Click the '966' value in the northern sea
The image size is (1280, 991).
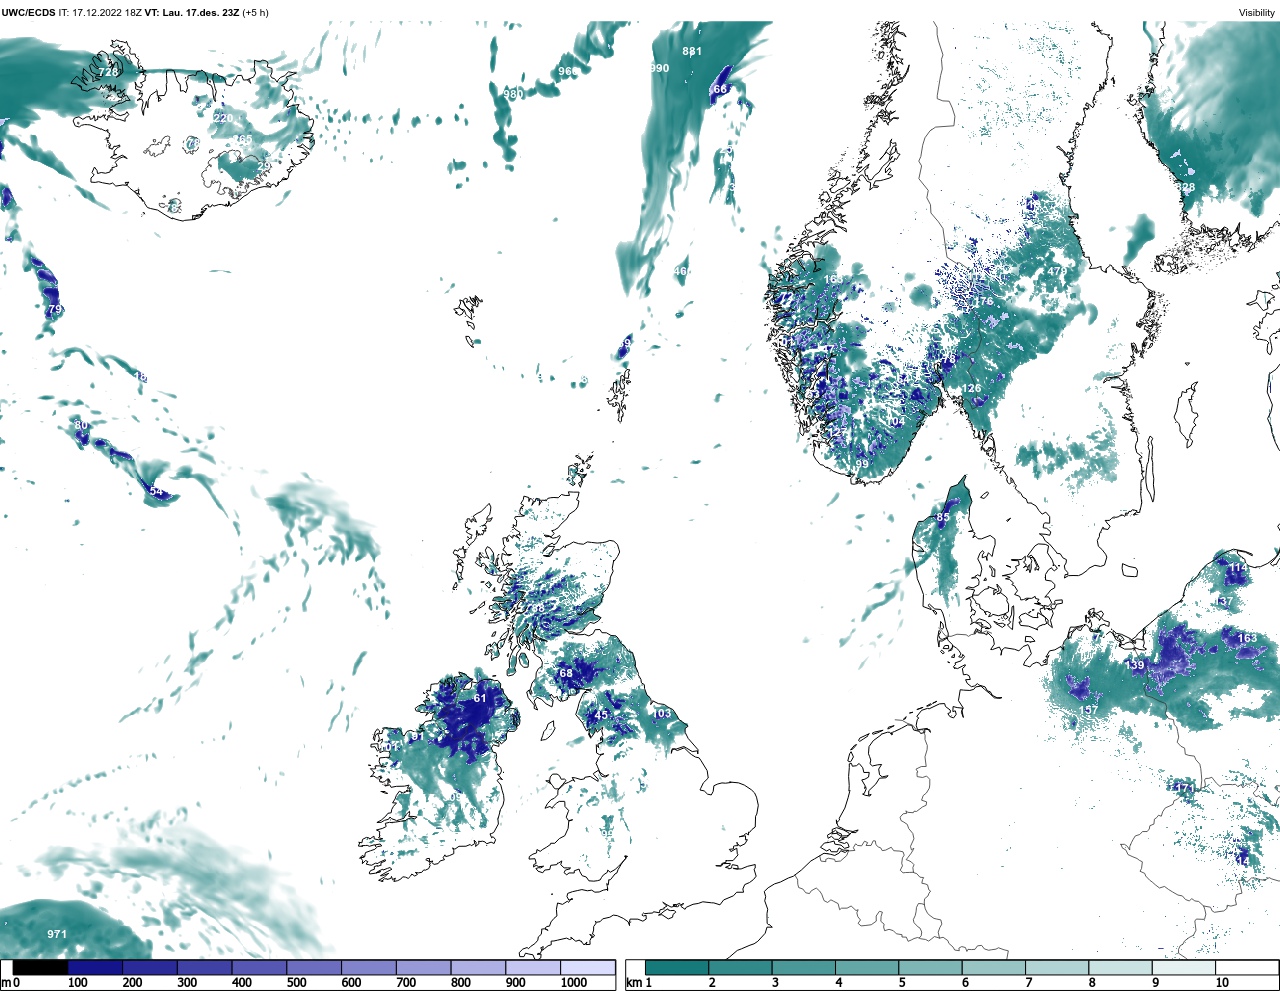pos(568,71)
